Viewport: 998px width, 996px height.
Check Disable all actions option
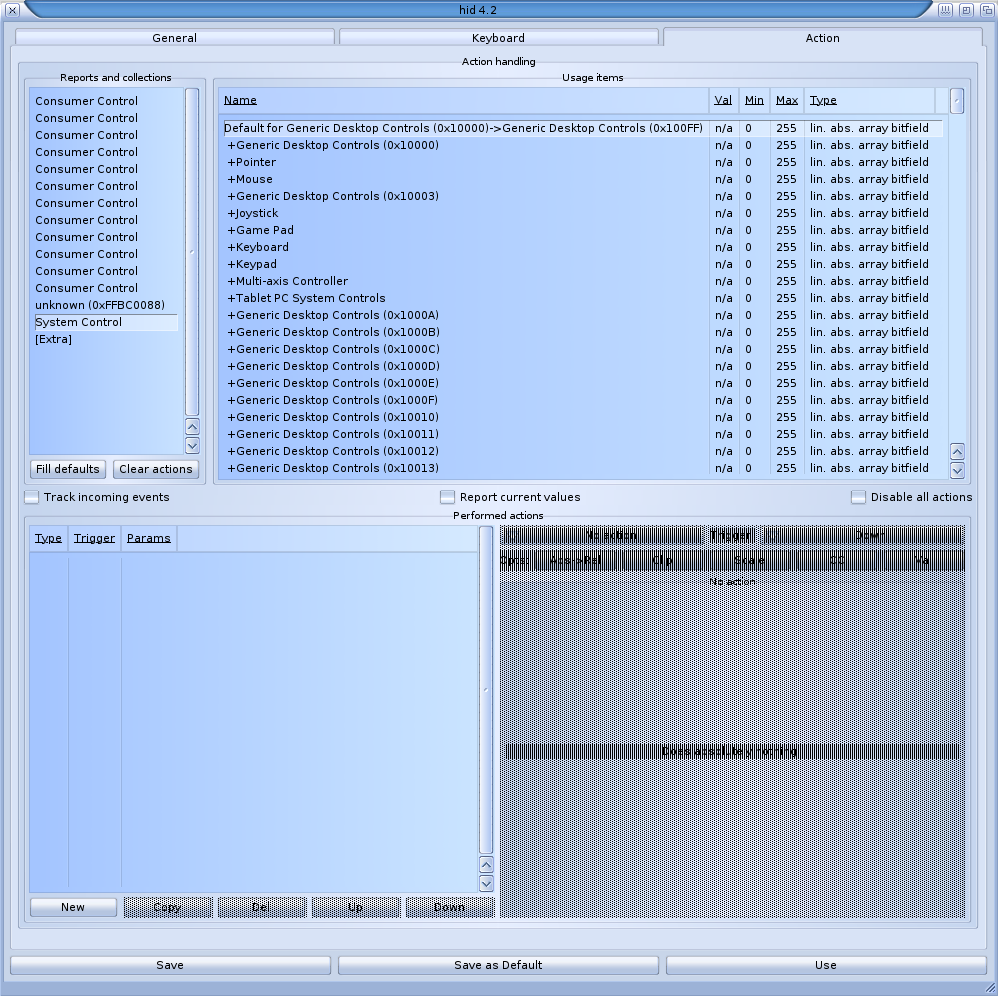858,497
